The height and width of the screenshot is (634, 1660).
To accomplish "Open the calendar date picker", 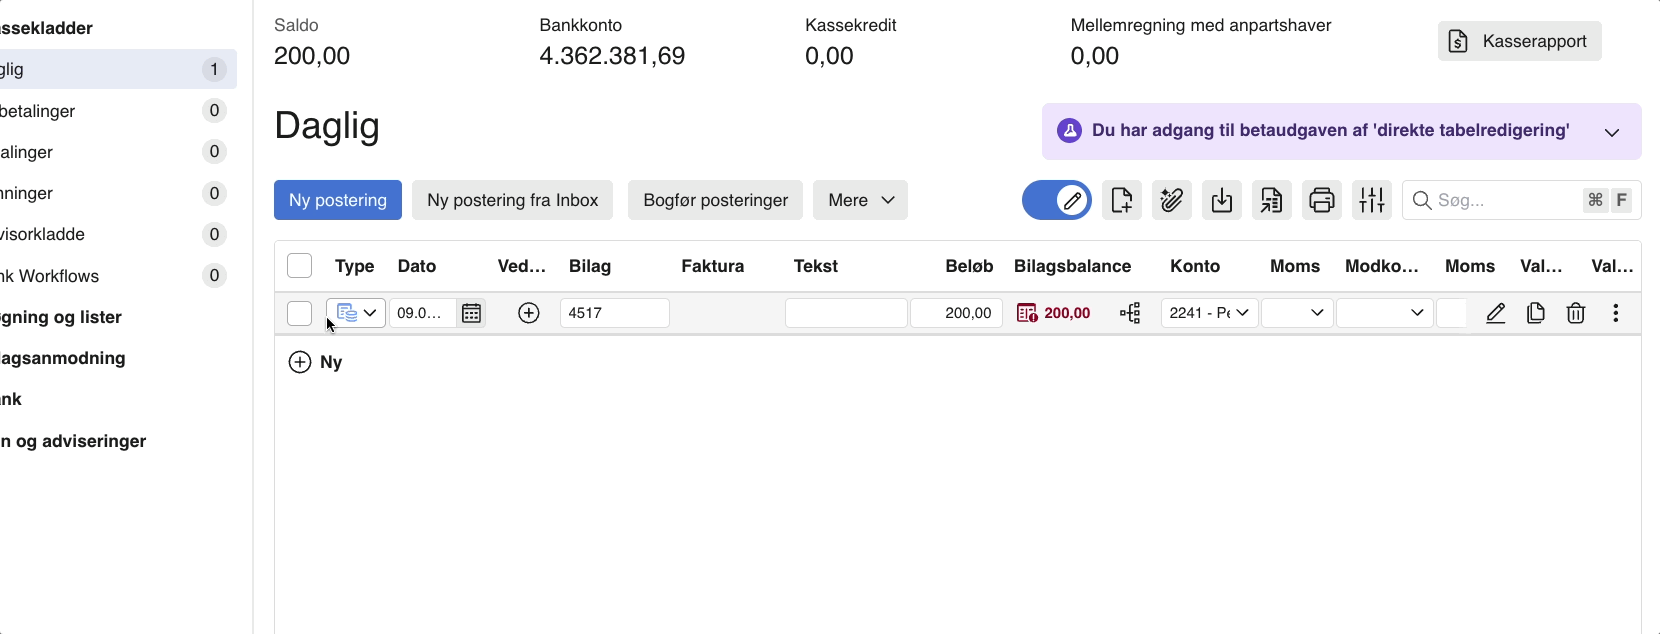I will pyautogui.click(x=471, y=313).
